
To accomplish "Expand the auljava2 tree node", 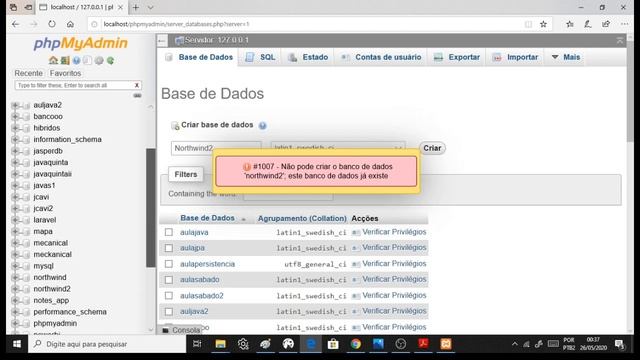I will pyautogui.click(x=15, y=105).
